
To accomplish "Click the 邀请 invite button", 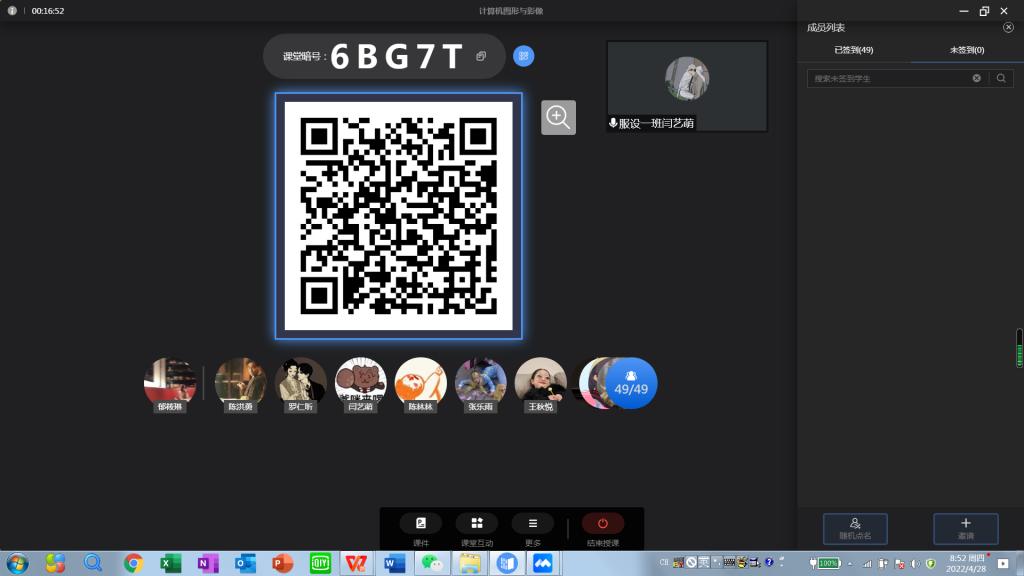I will point(965,527).
